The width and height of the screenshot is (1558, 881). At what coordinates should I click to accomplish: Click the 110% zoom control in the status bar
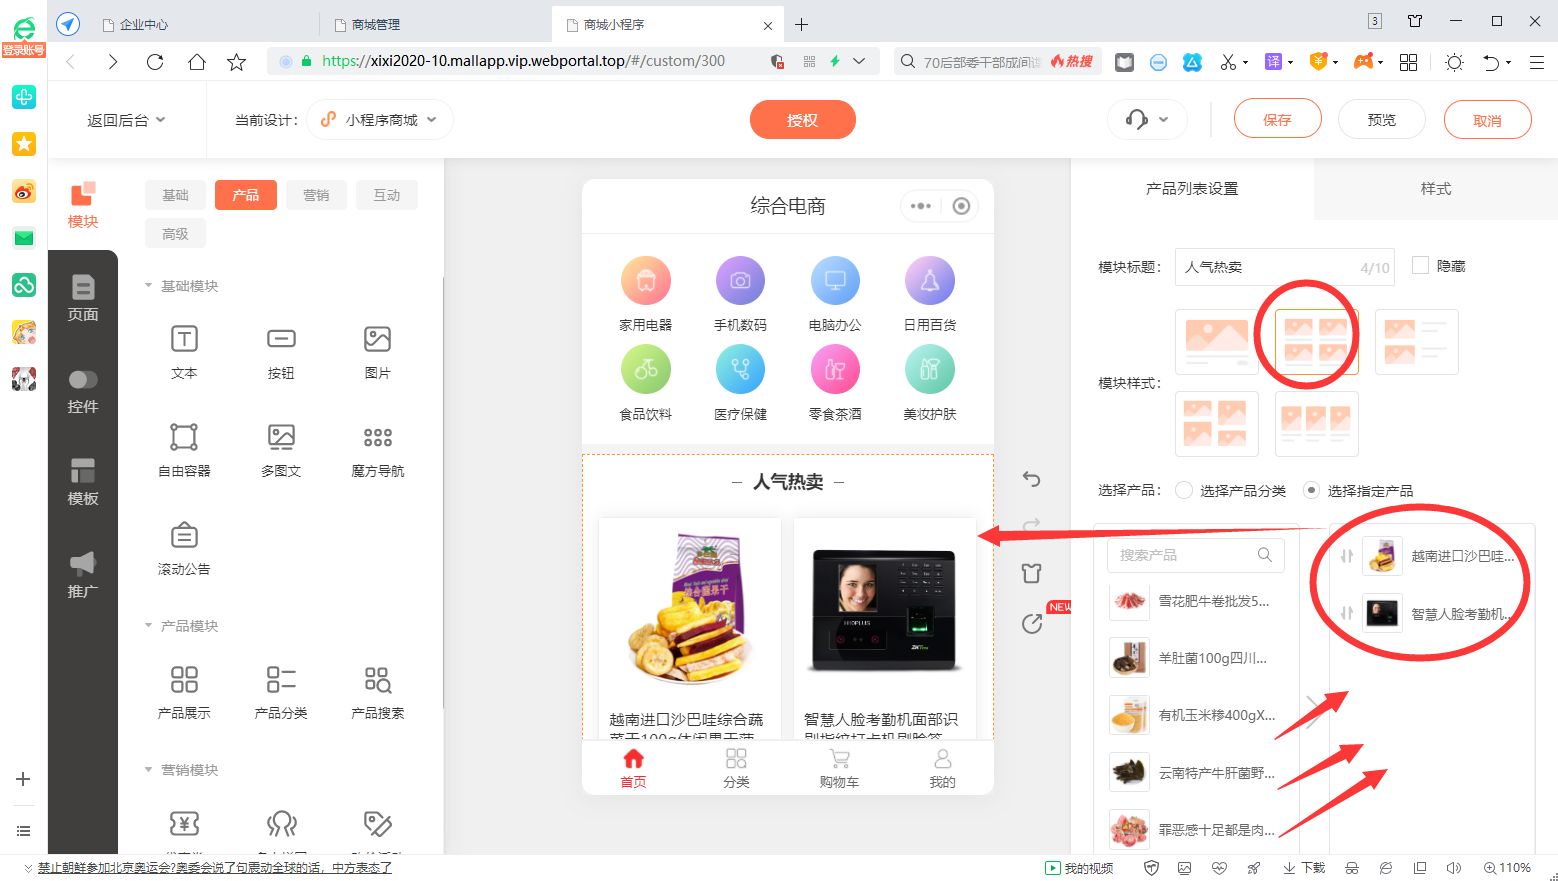[1509, 867]
